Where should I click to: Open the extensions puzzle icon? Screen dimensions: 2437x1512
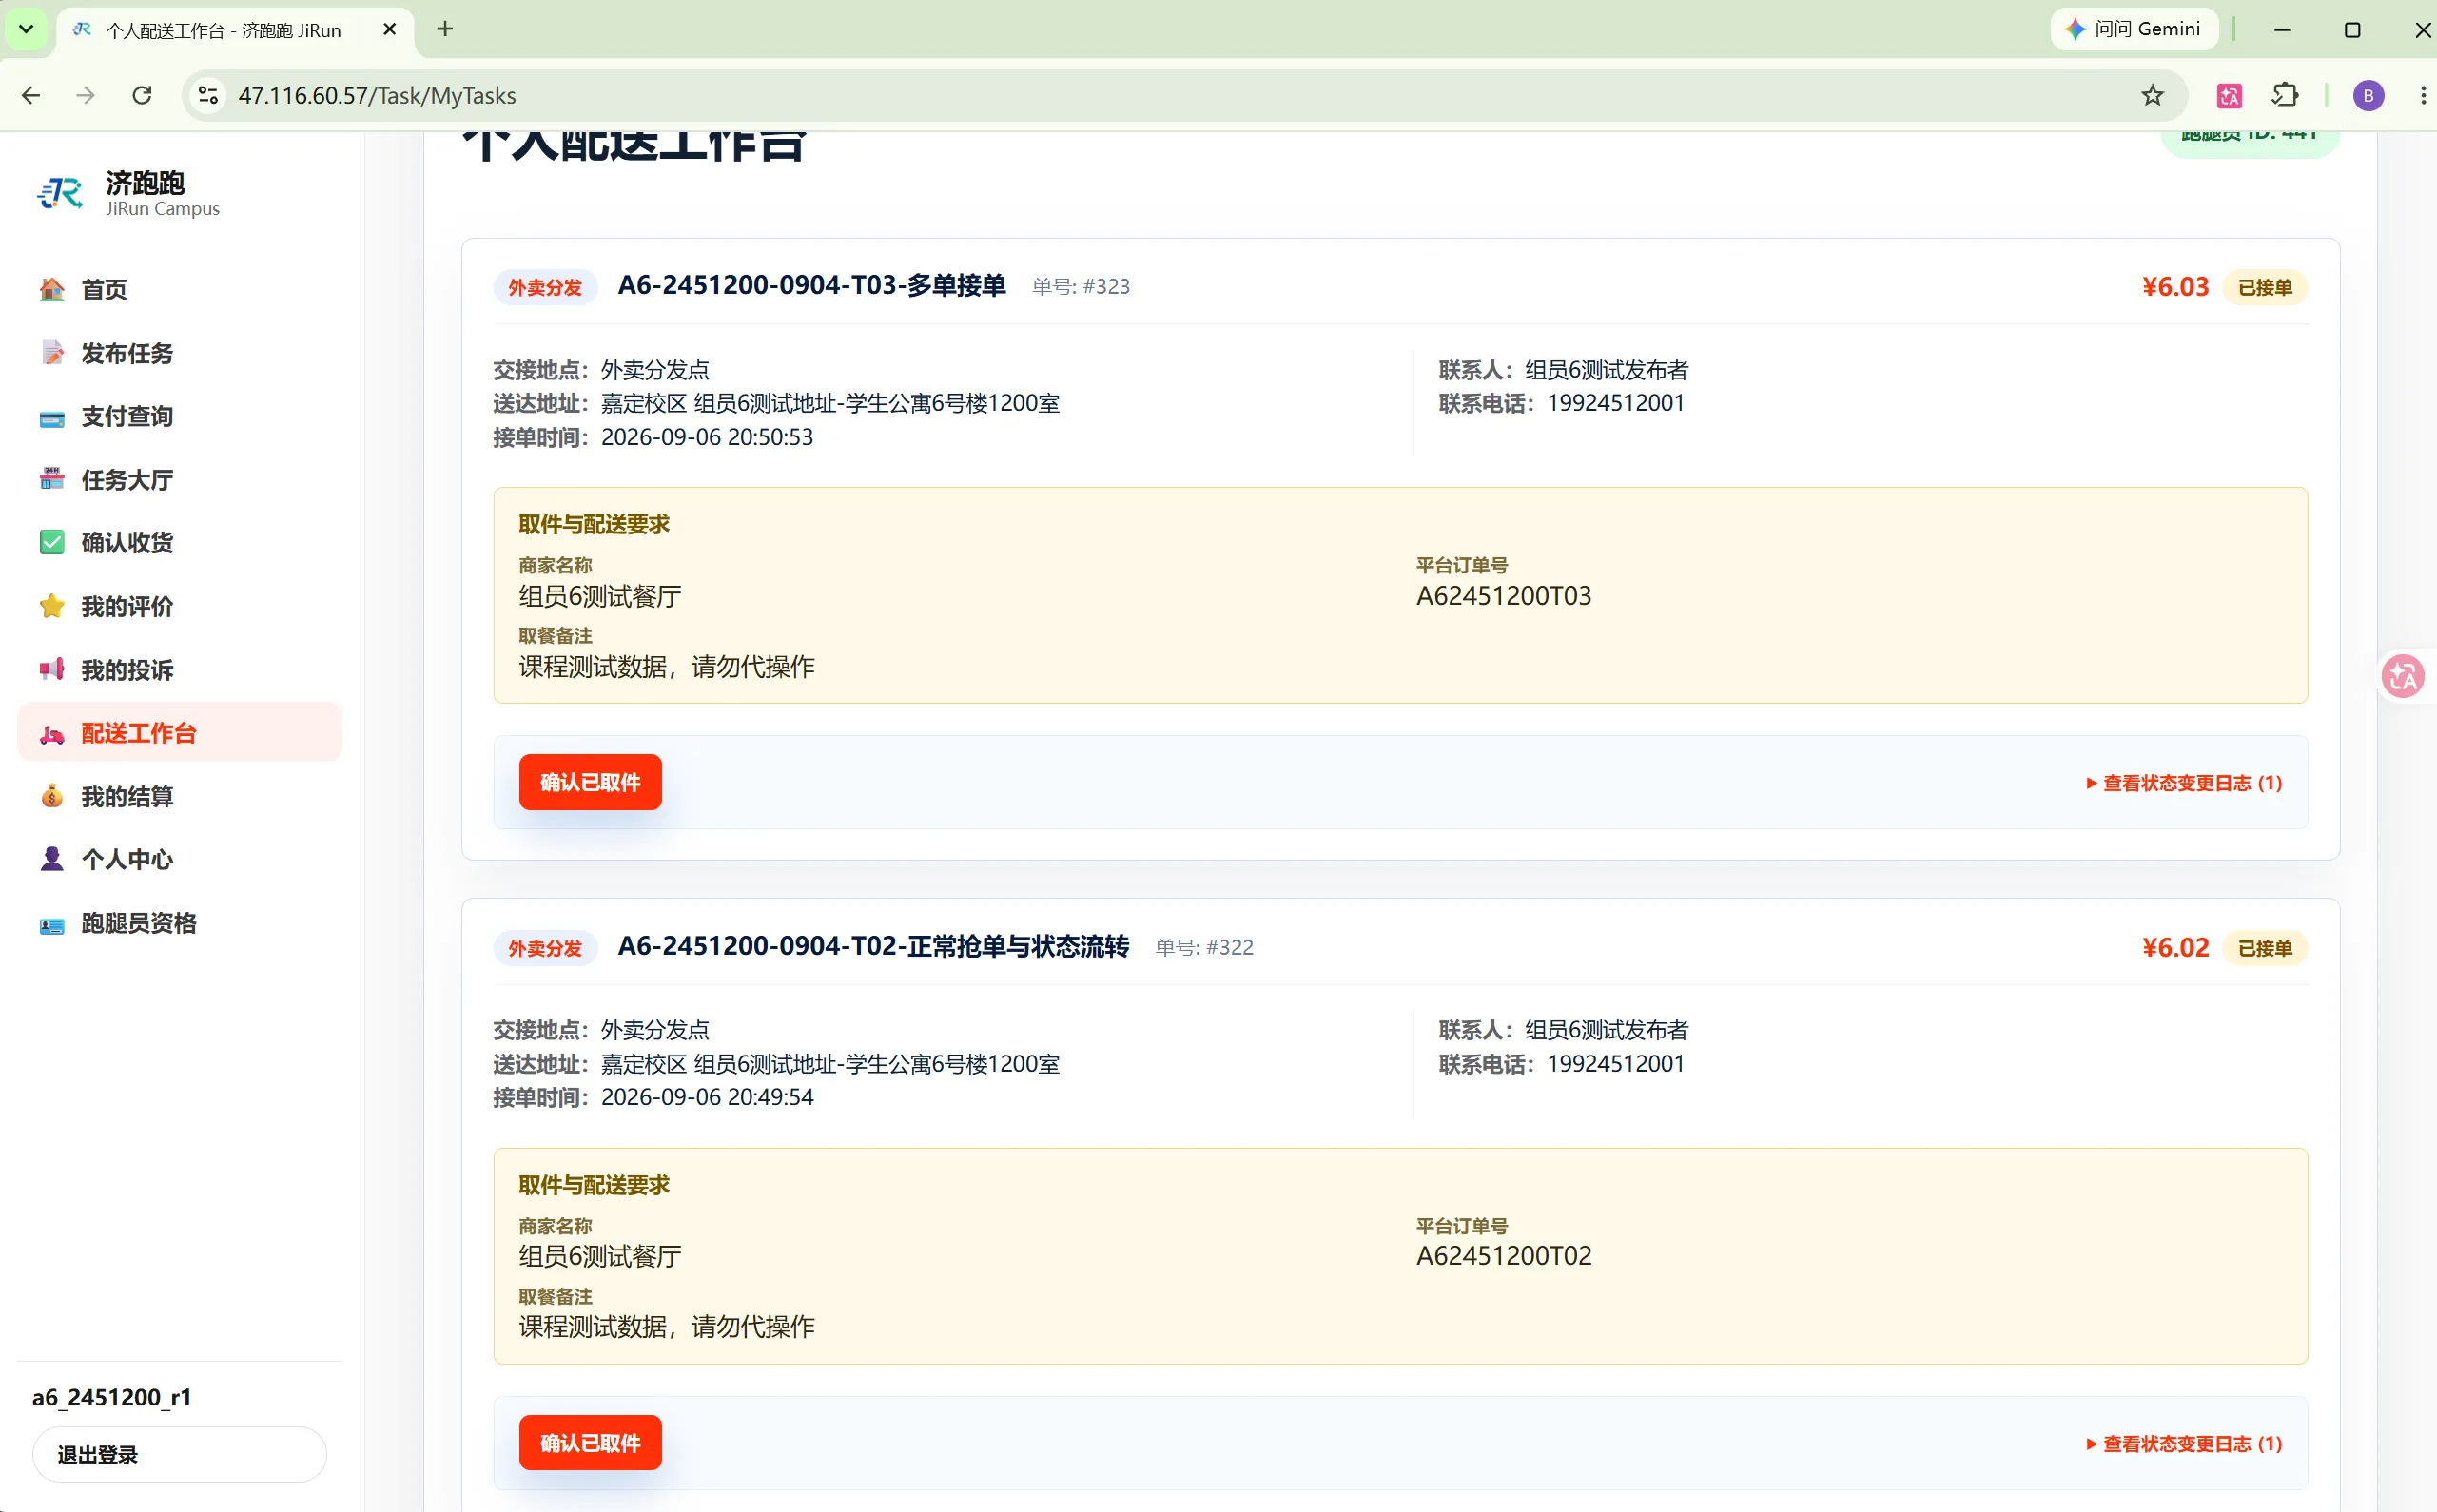(2285, 95)
